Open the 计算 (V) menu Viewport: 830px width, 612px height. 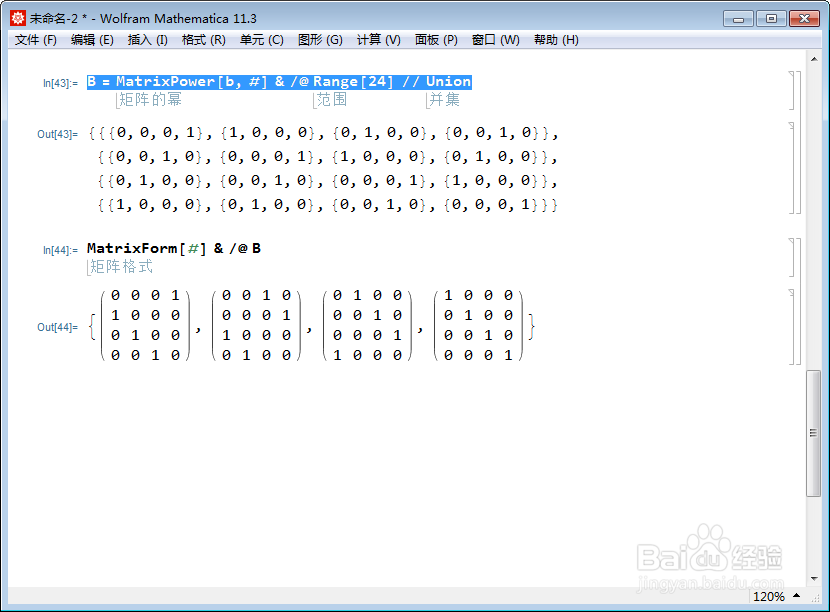tap(378, 40)
